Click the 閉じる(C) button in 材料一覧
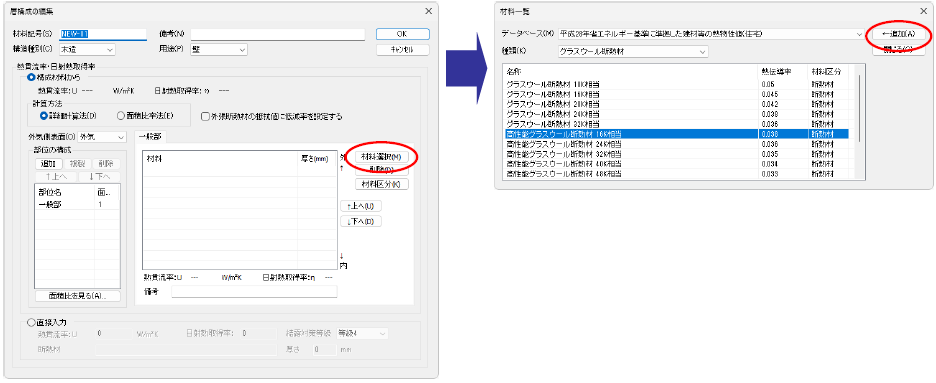Image resolution: width=936 pixels, height=383 pixels. (899, 50)
